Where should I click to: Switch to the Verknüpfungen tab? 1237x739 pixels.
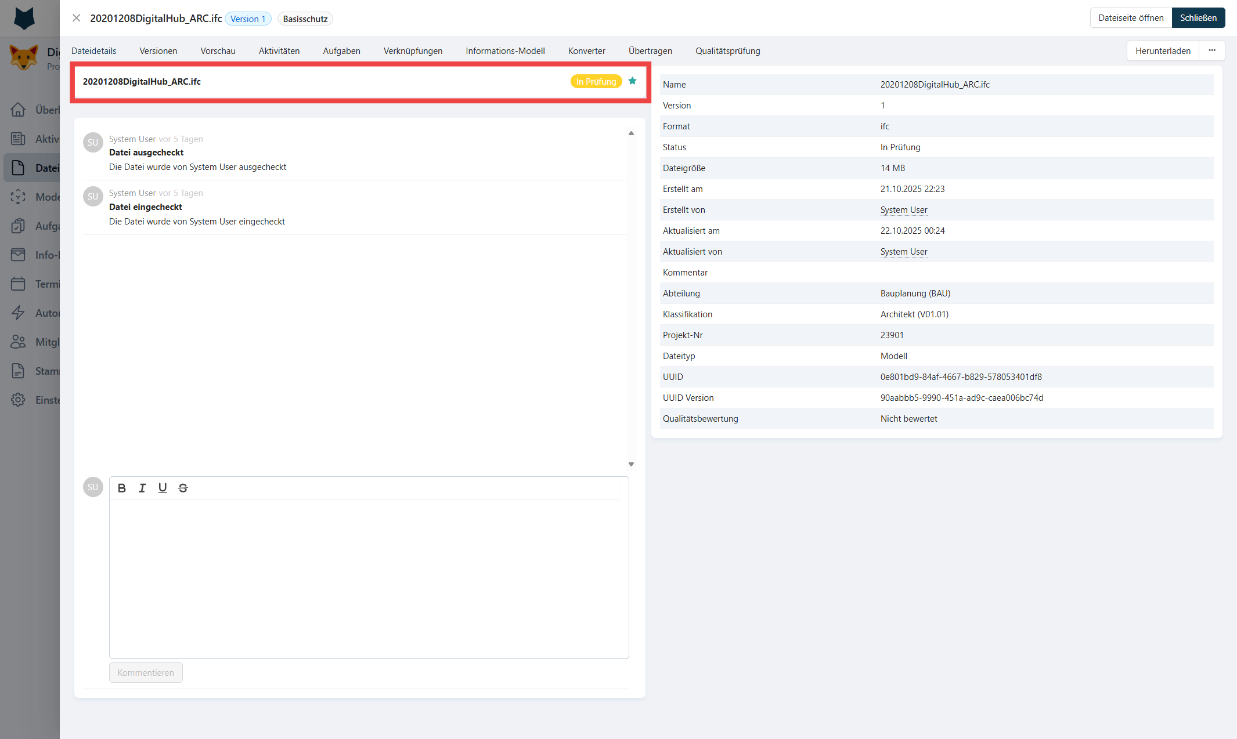tap(413, 51)
